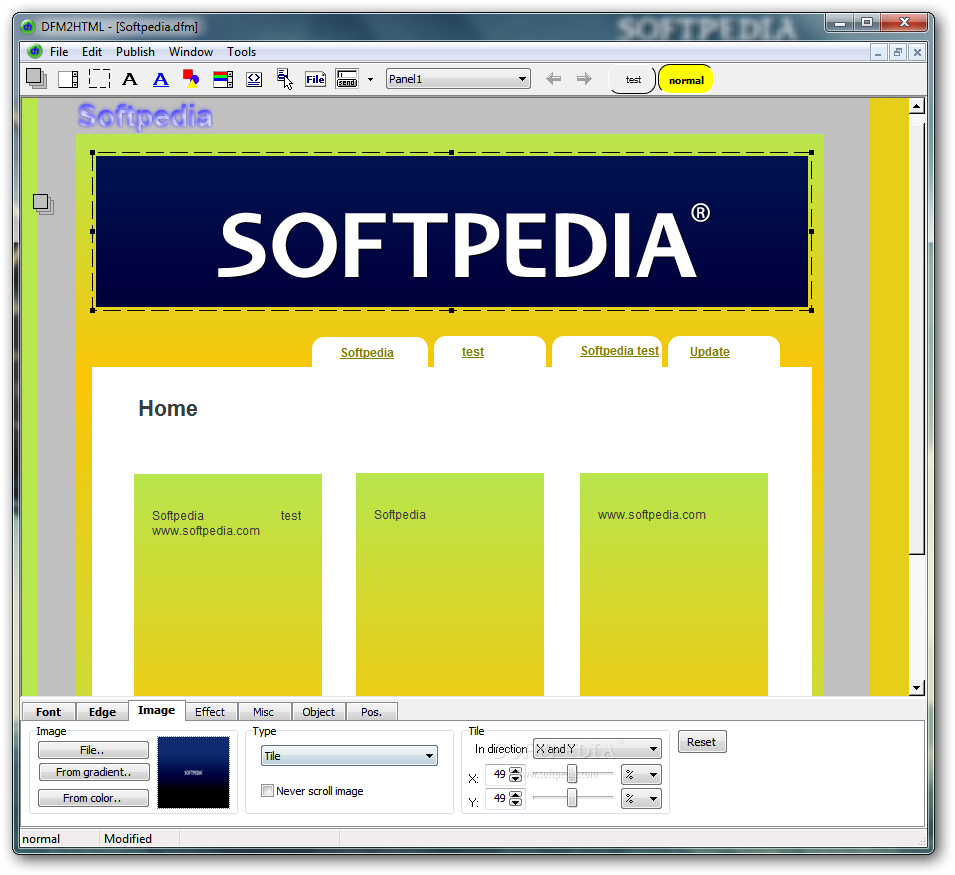Click the purple Softpedia title text
Image resolution: width=955 pixels, height=875 pixels.
pos(145,116)
